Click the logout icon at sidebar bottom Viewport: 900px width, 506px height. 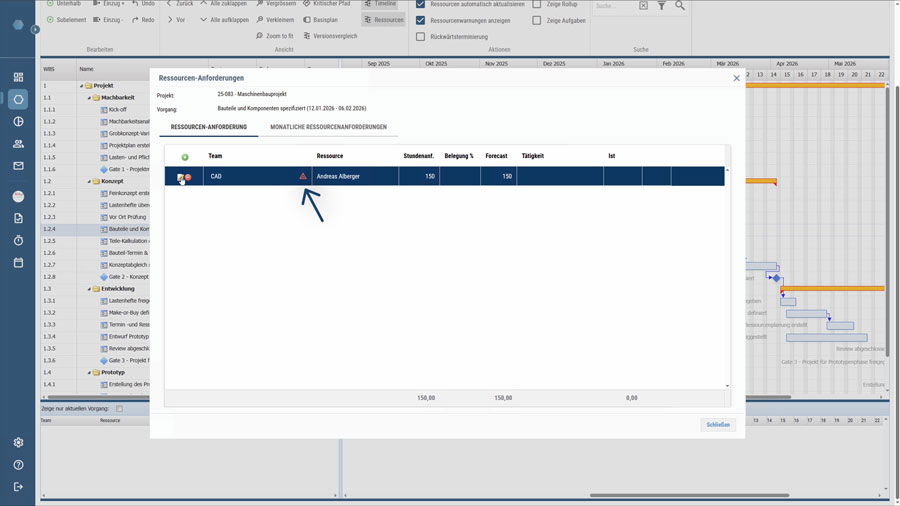tap(18, 487)
